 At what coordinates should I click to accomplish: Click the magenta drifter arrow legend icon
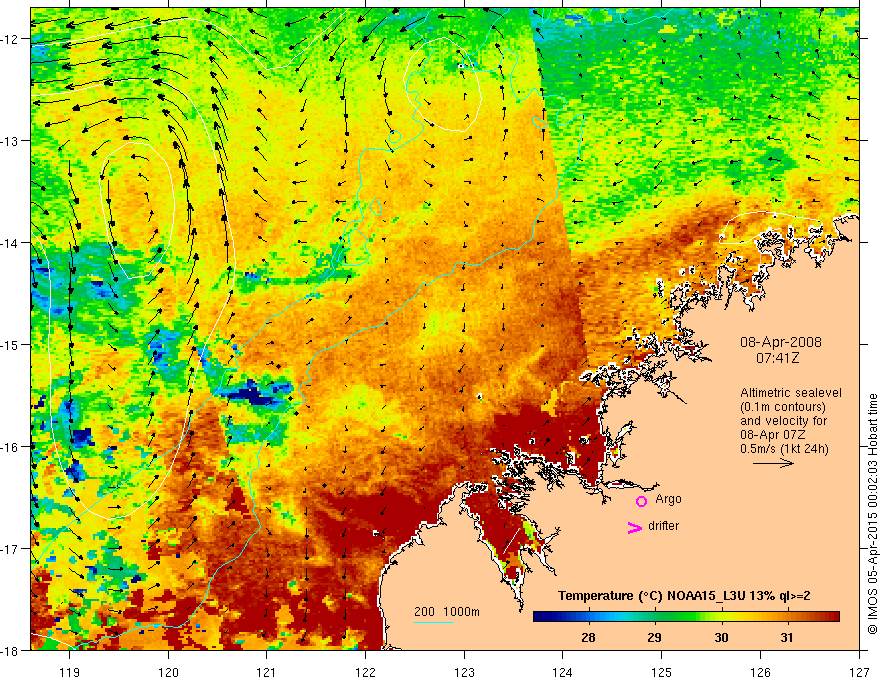coord(635,527)
